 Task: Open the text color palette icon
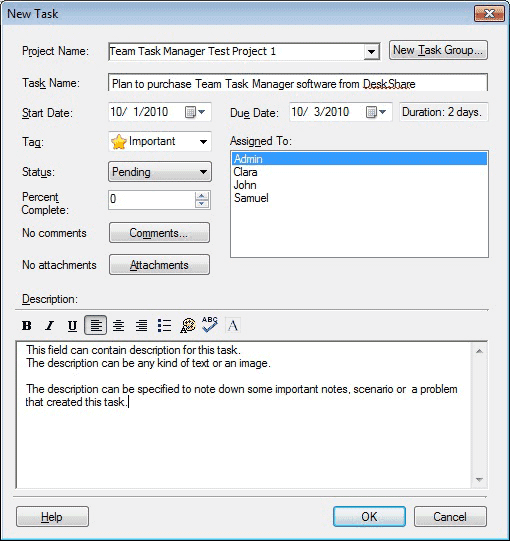pos(187,325)
